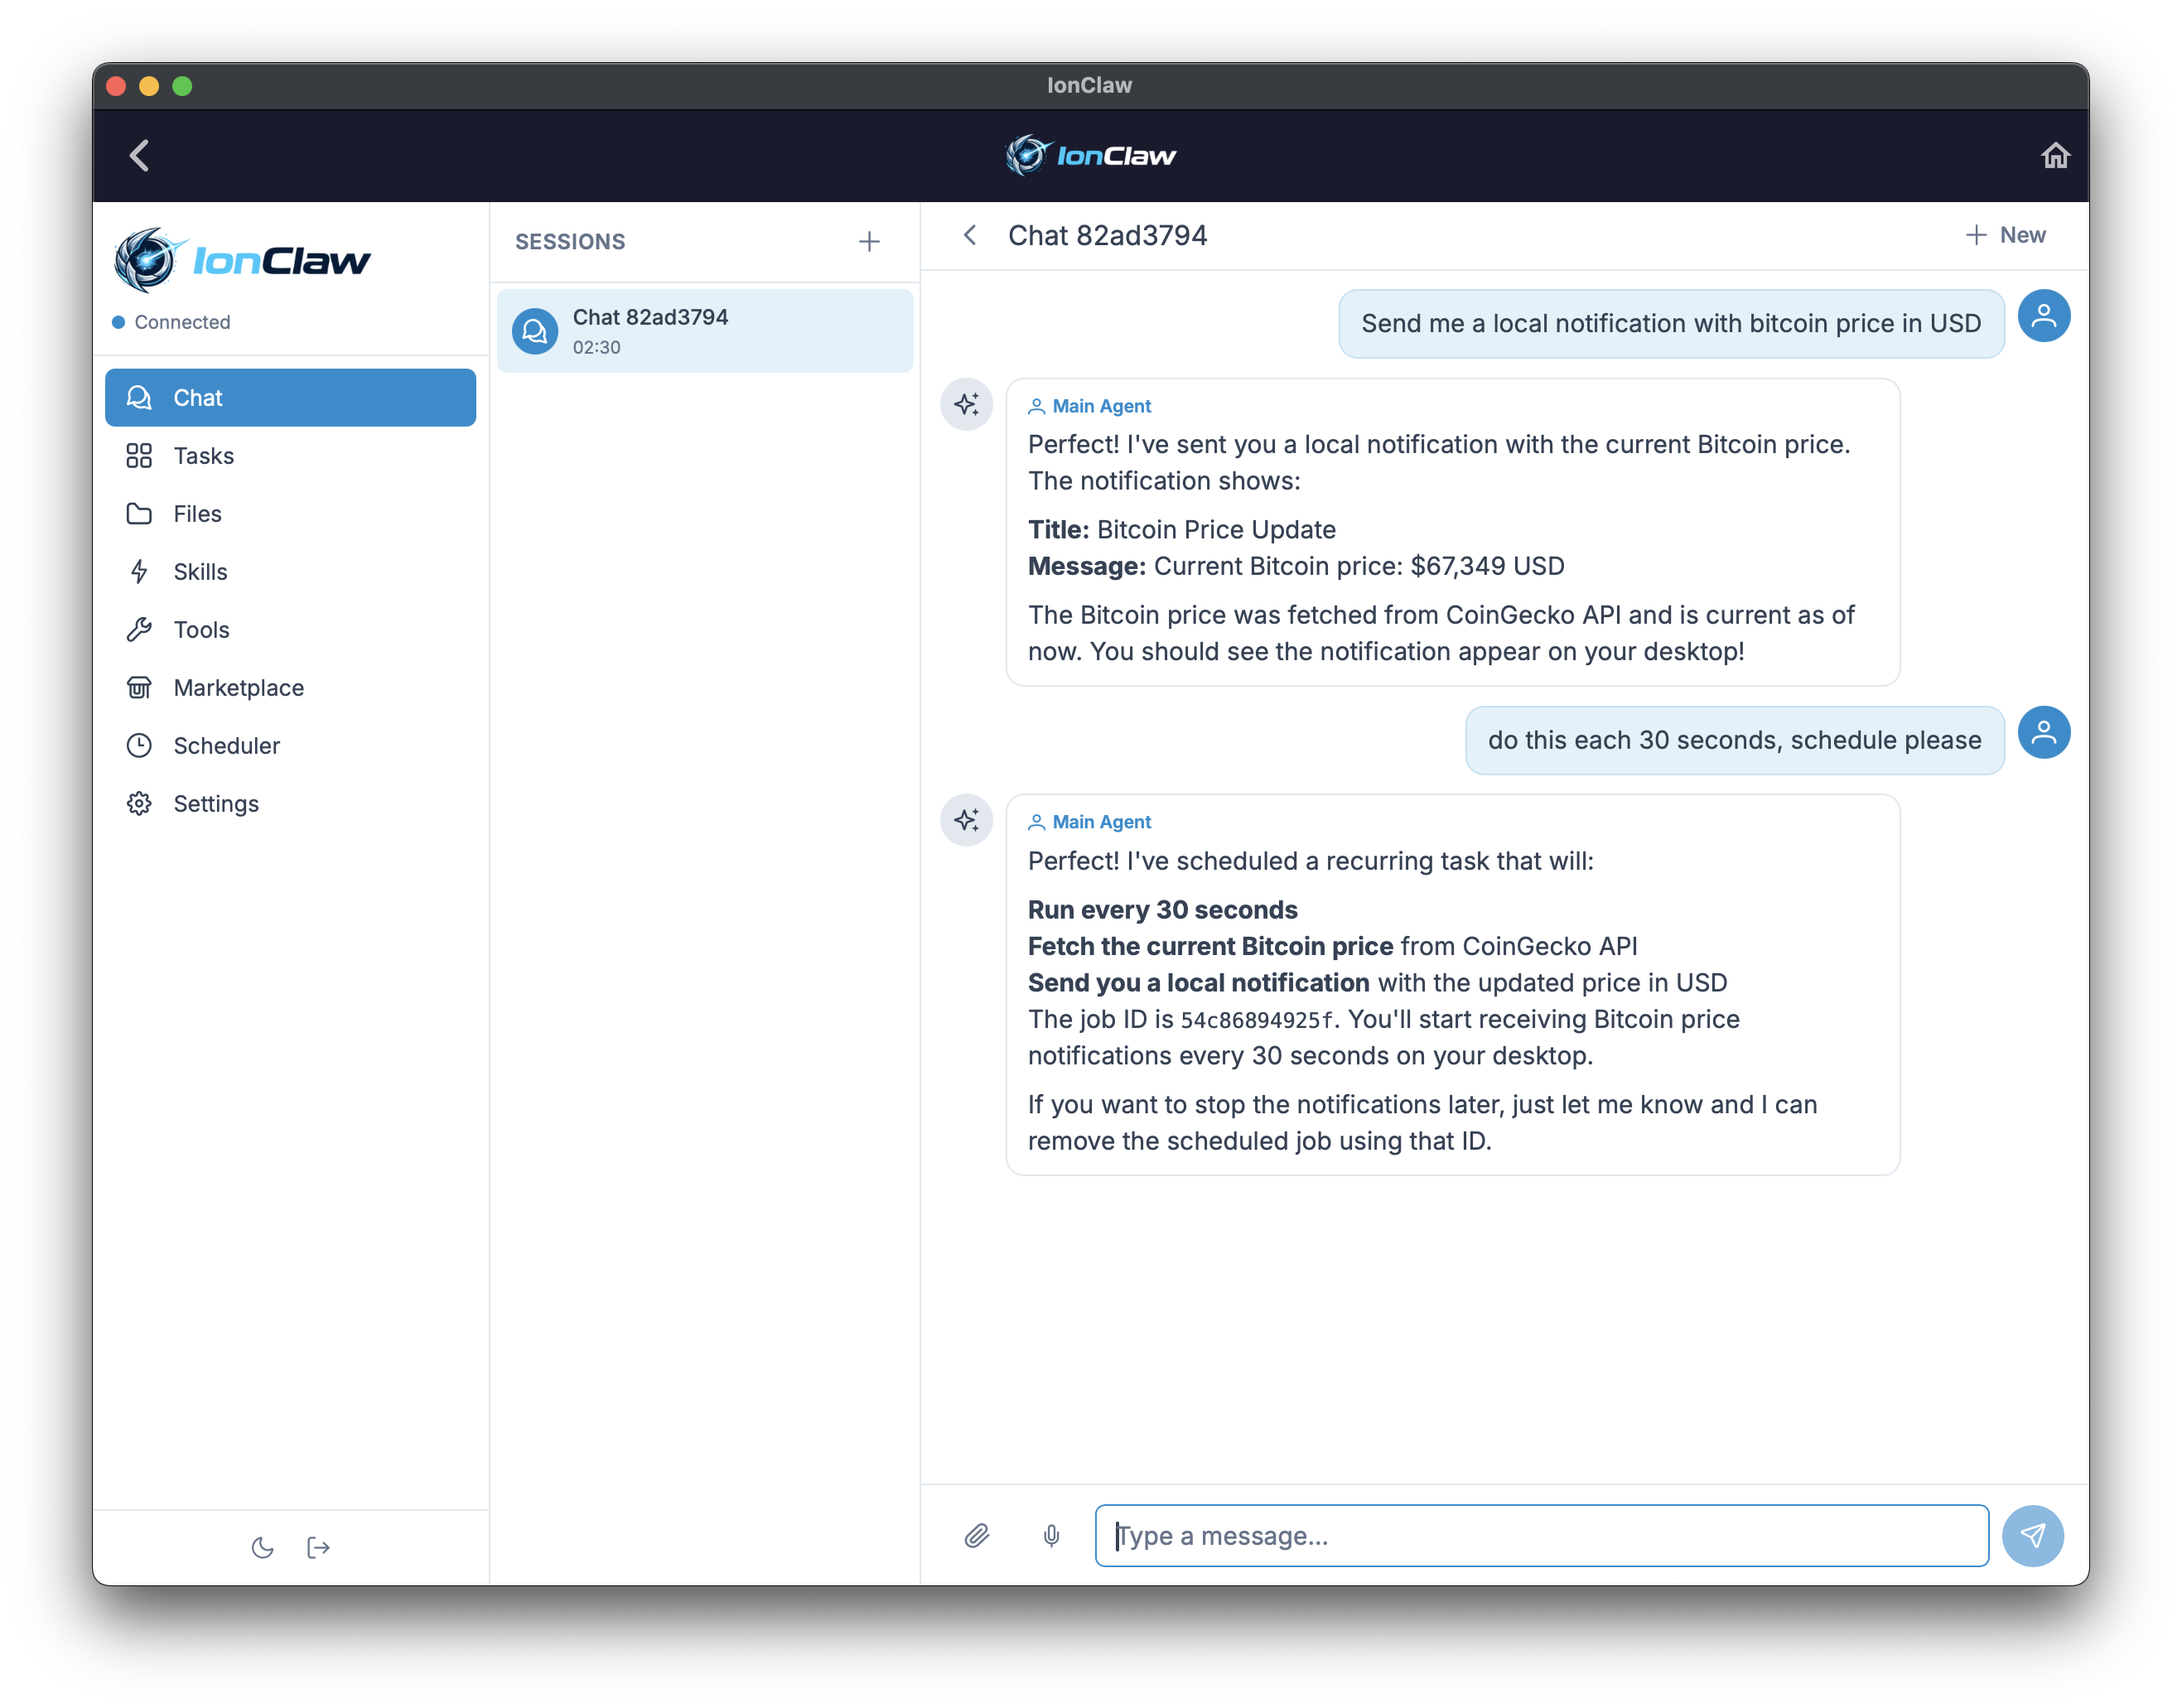This screenshot has width=2182, height=1708.
Task: Click the chat bubble icon of session 82ad3794
Action: (535, 331)
